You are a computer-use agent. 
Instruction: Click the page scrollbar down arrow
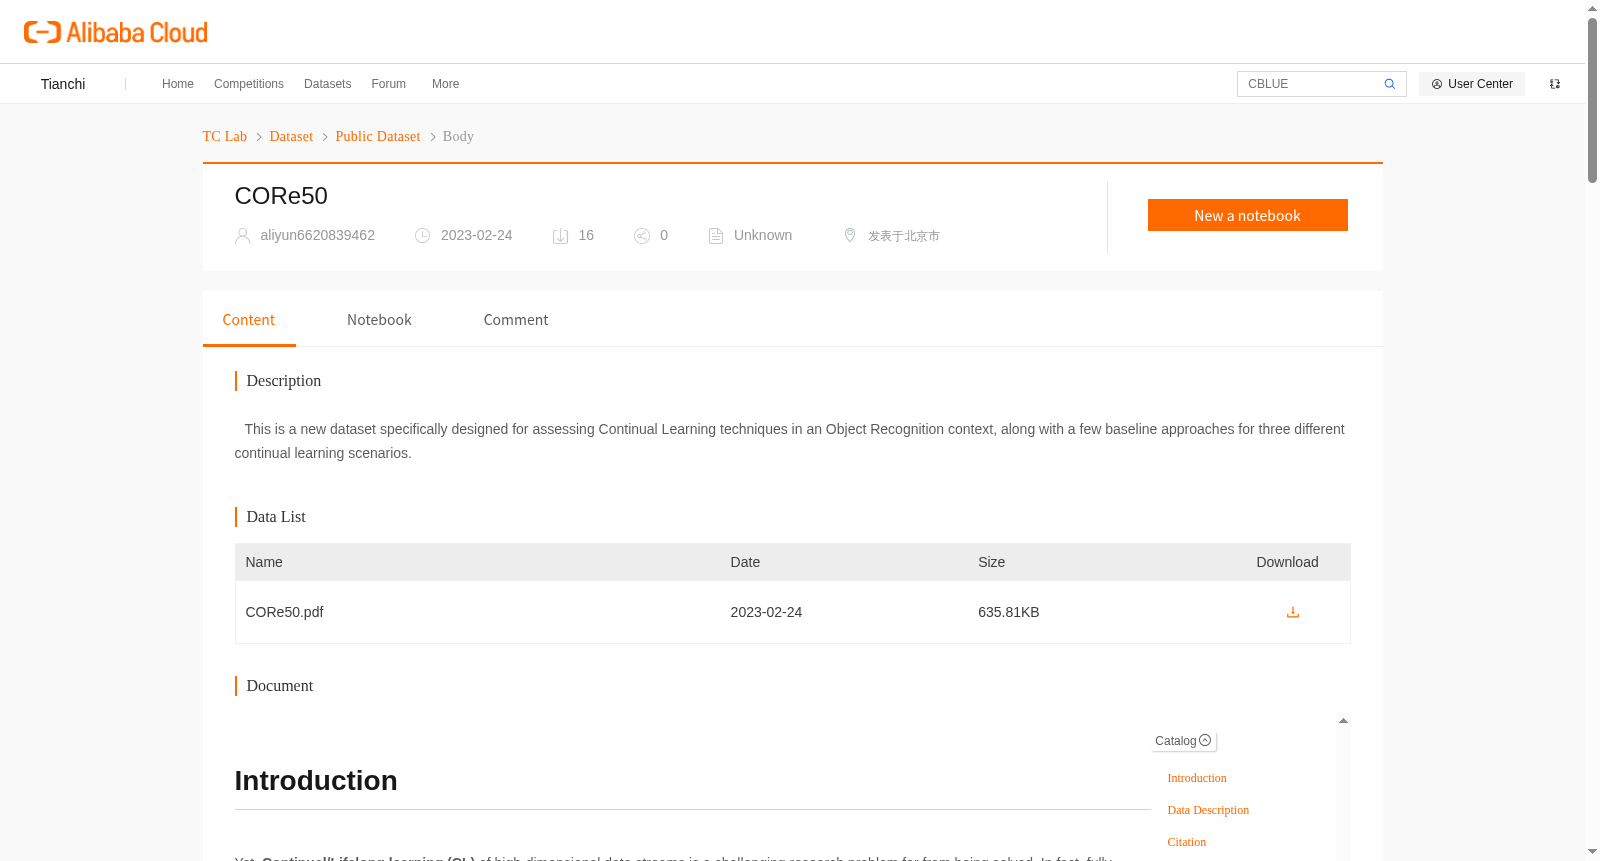pos(1592,852)
